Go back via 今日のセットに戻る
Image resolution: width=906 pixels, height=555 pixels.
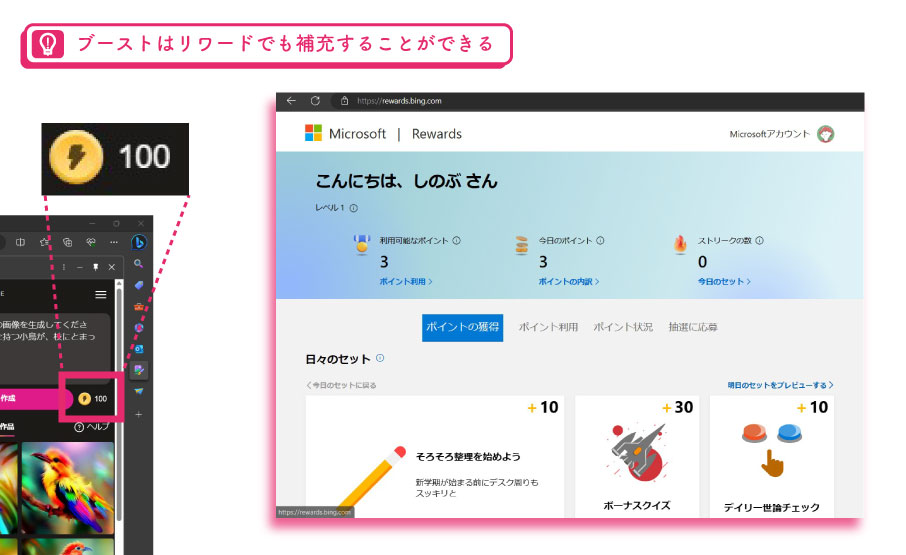click(341, 385)
